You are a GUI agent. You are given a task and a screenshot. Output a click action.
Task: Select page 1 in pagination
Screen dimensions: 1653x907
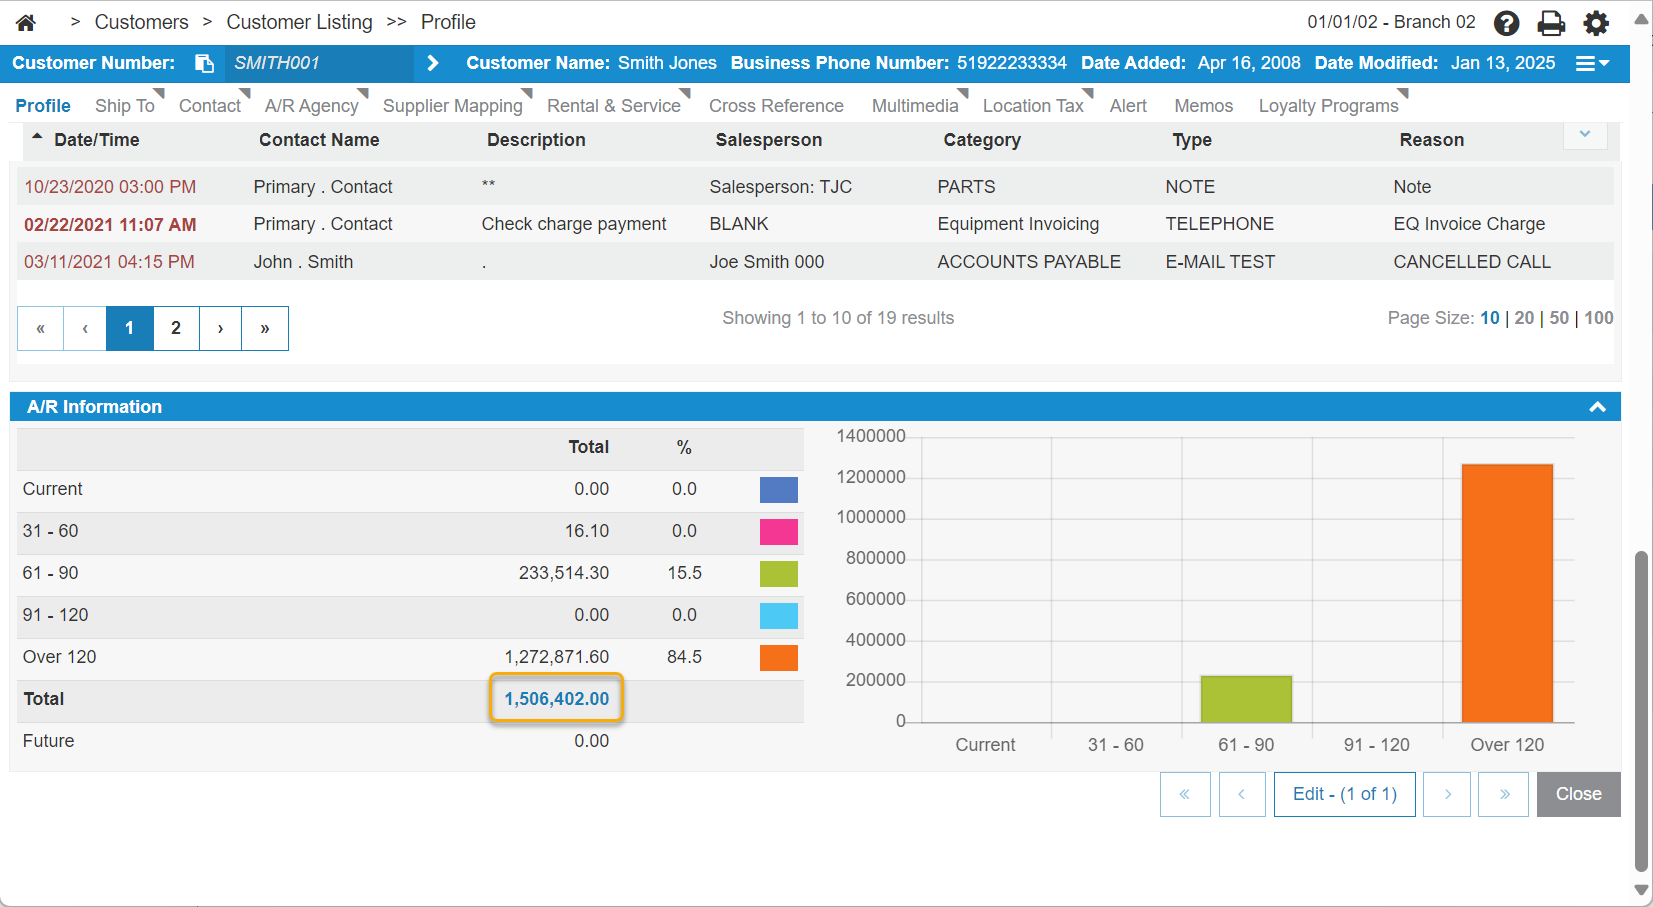[x=129, y=328]
